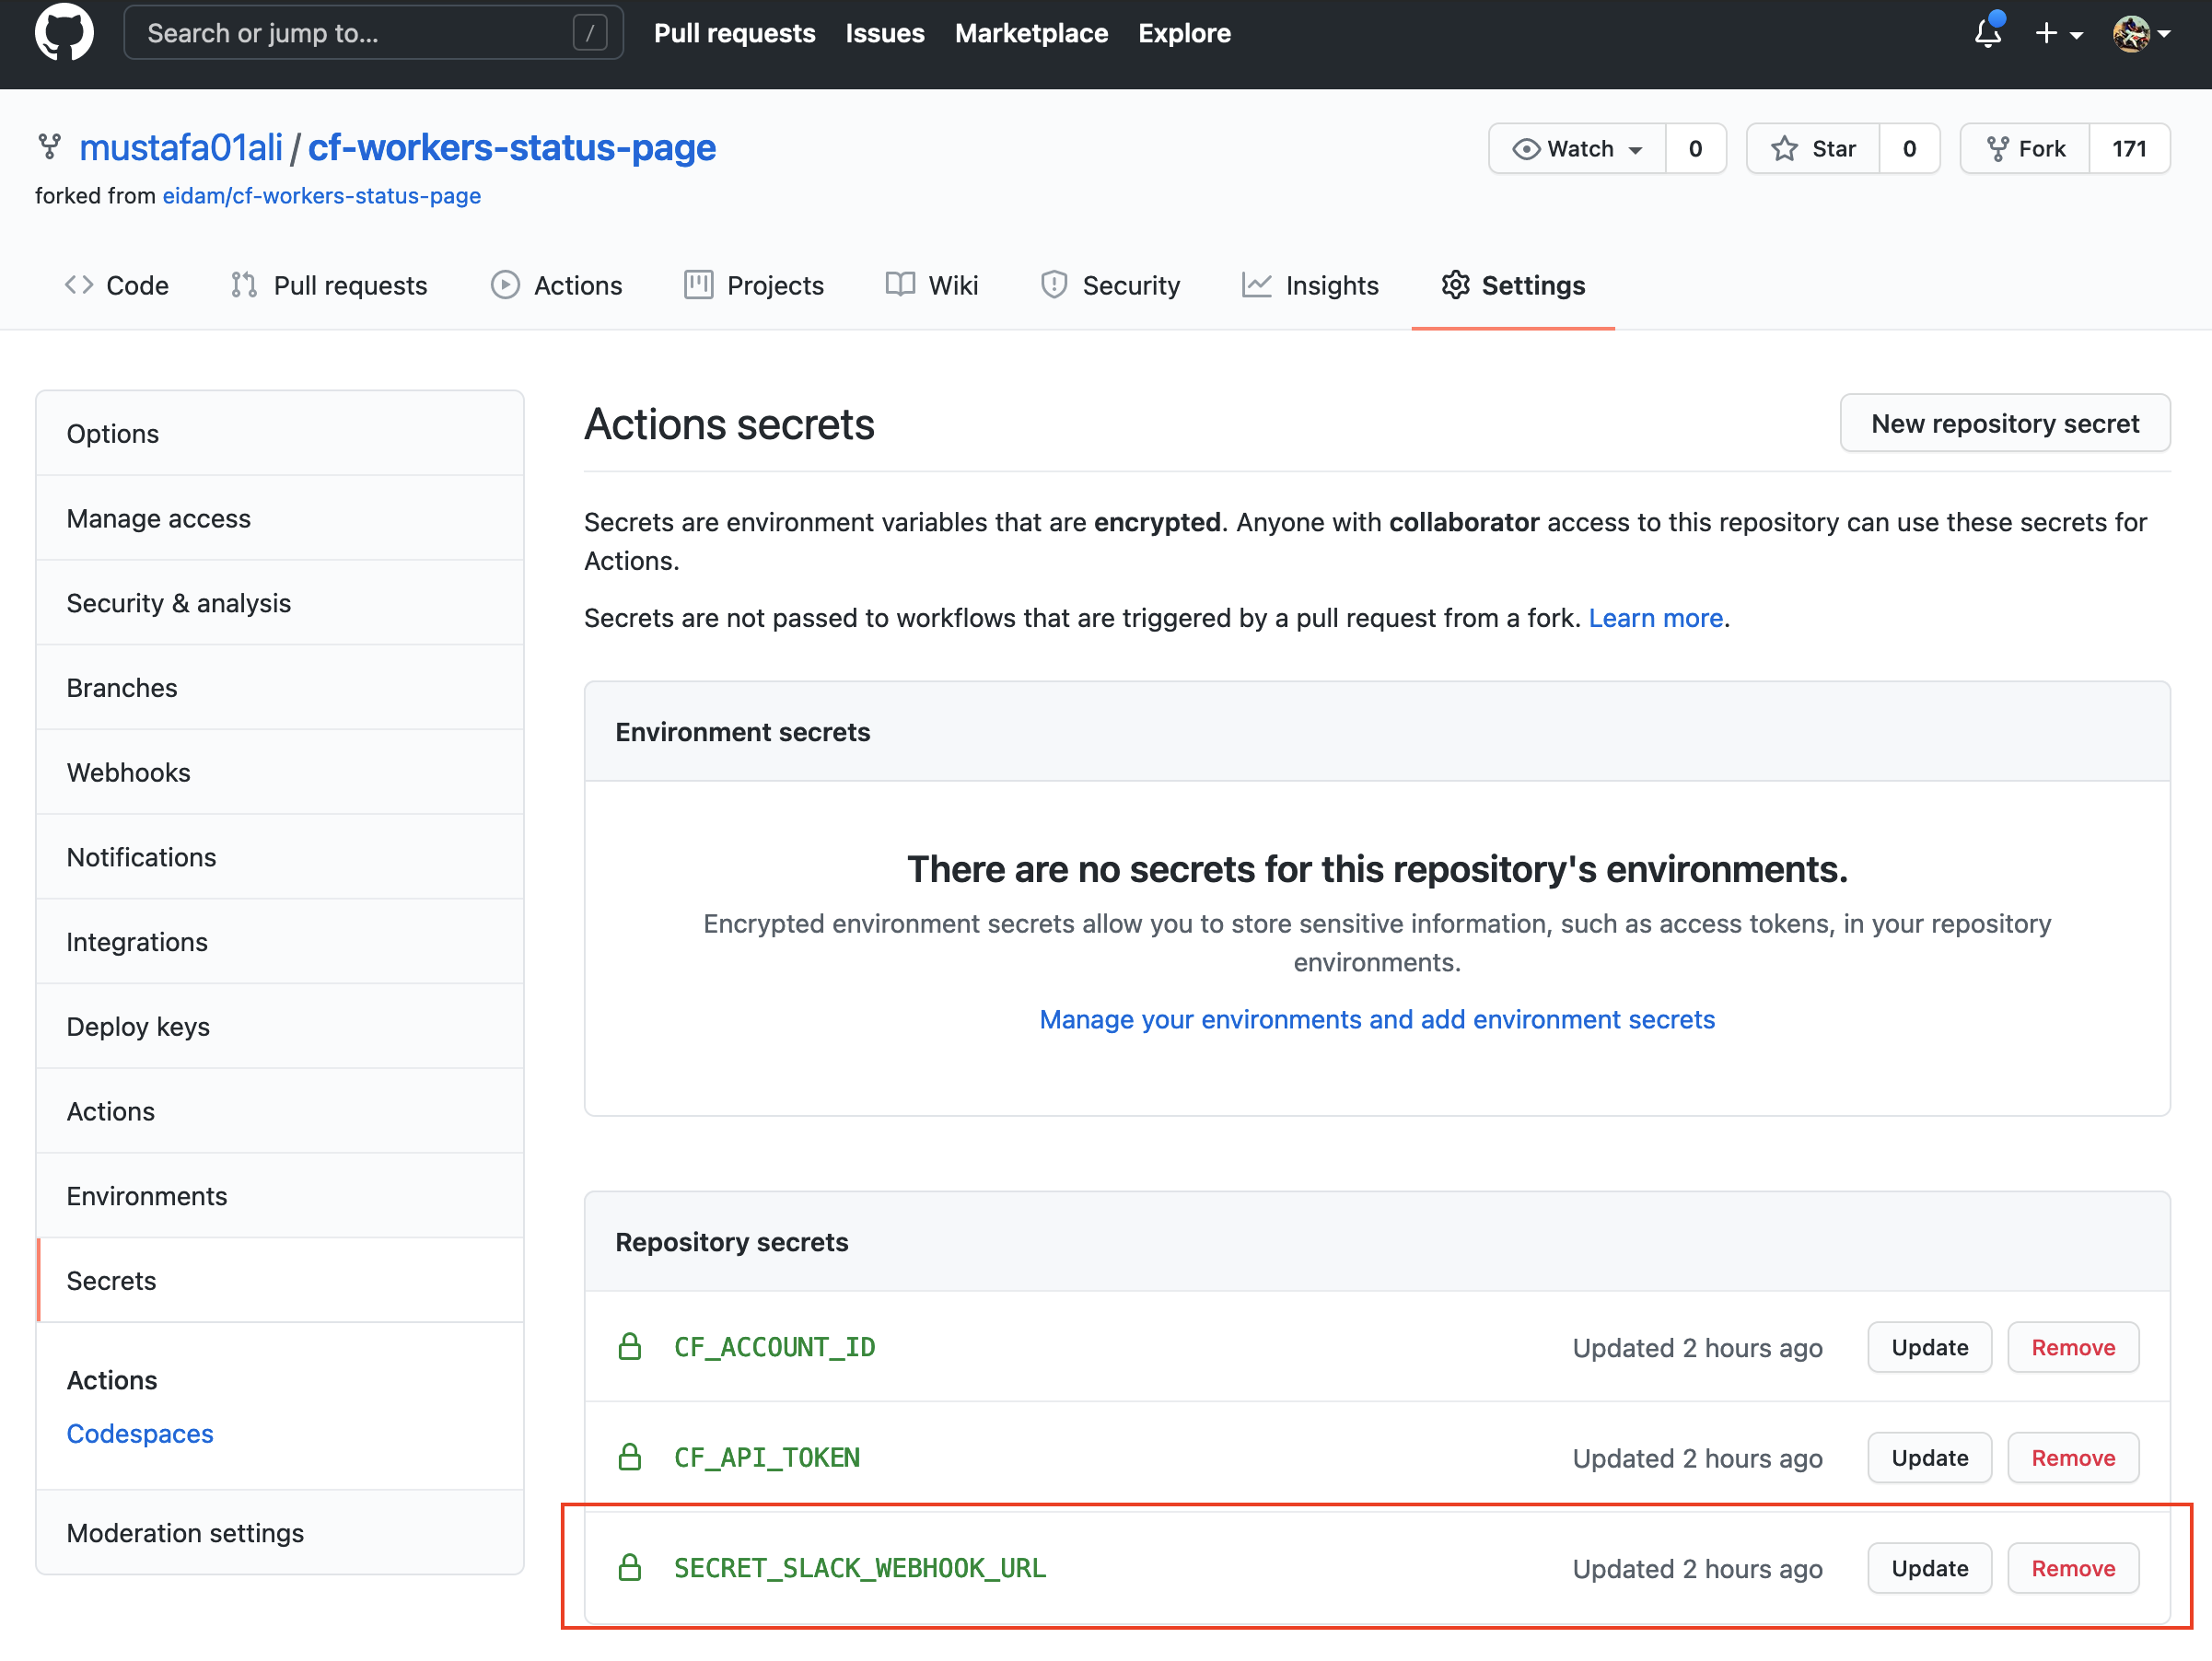Switch to the repository Pull requests tab
2212x1661 pixels.
[329, 286]
